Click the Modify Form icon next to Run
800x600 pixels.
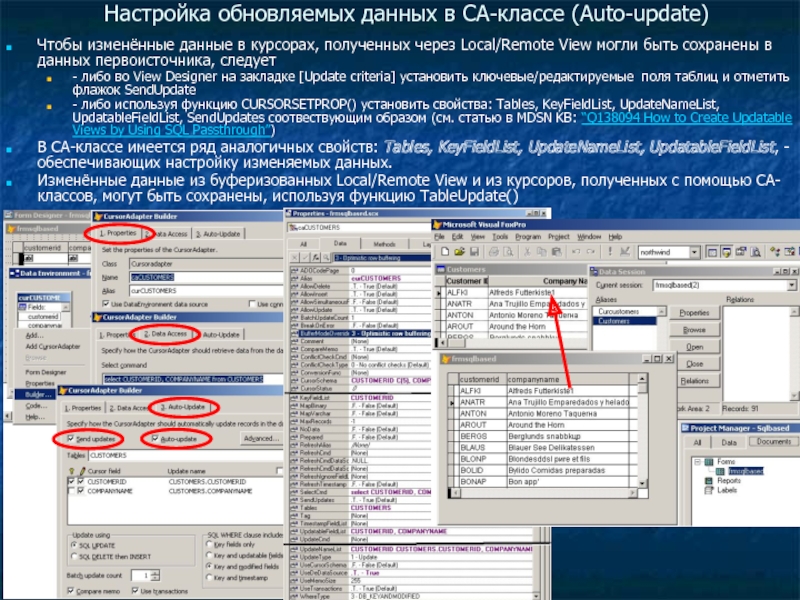click(x=625, y=252)
